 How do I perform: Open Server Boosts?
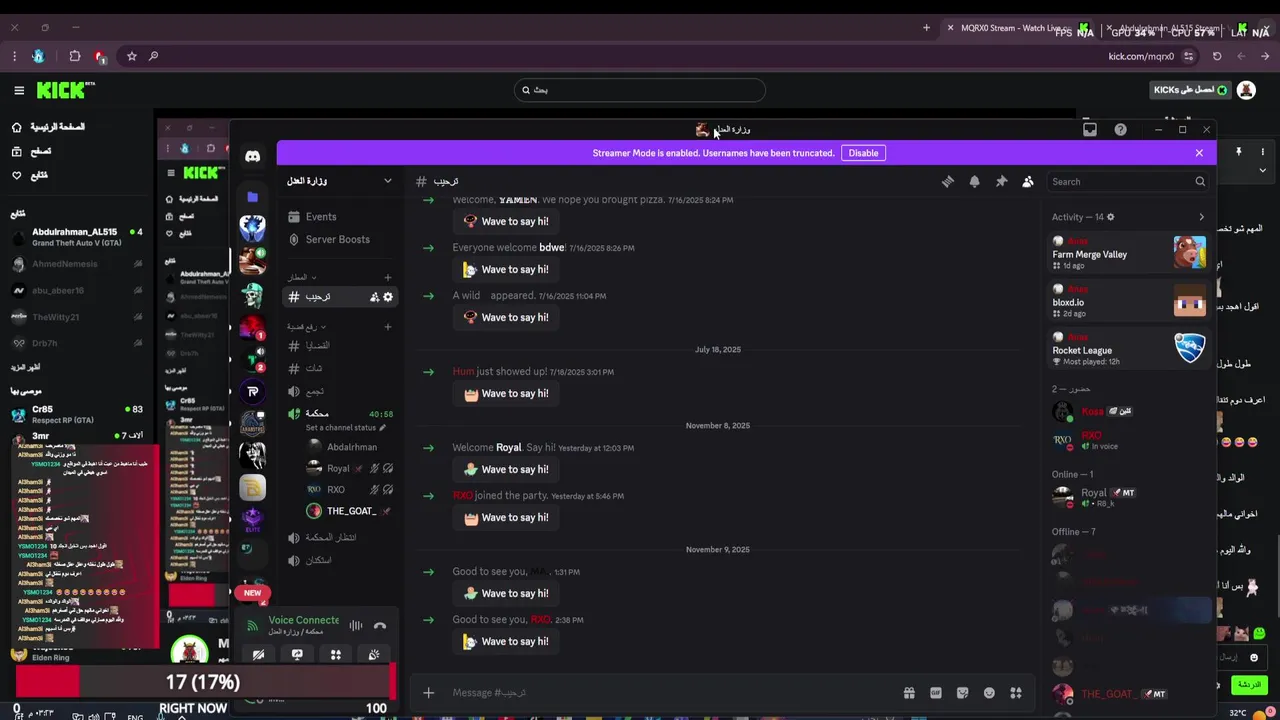pyautogui.click(x=339, y=240)
